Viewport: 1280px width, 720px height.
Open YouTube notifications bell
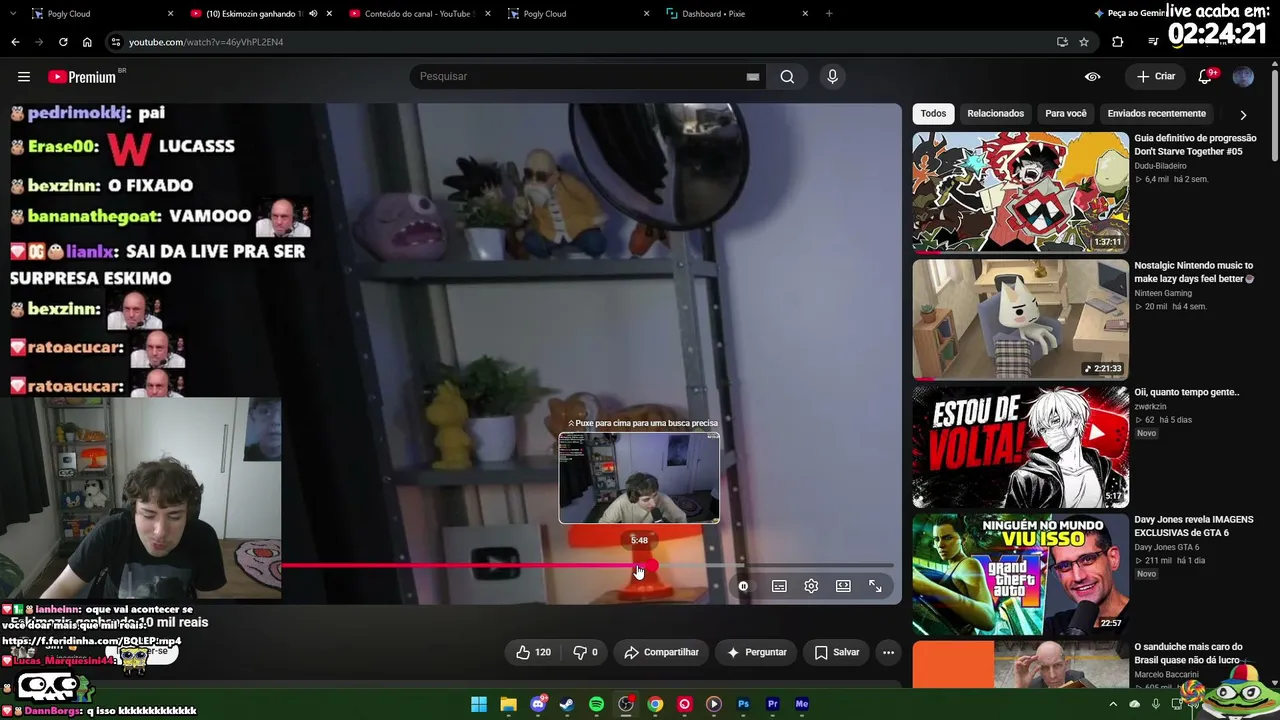pyautogui.click(x=1205, y=77)
